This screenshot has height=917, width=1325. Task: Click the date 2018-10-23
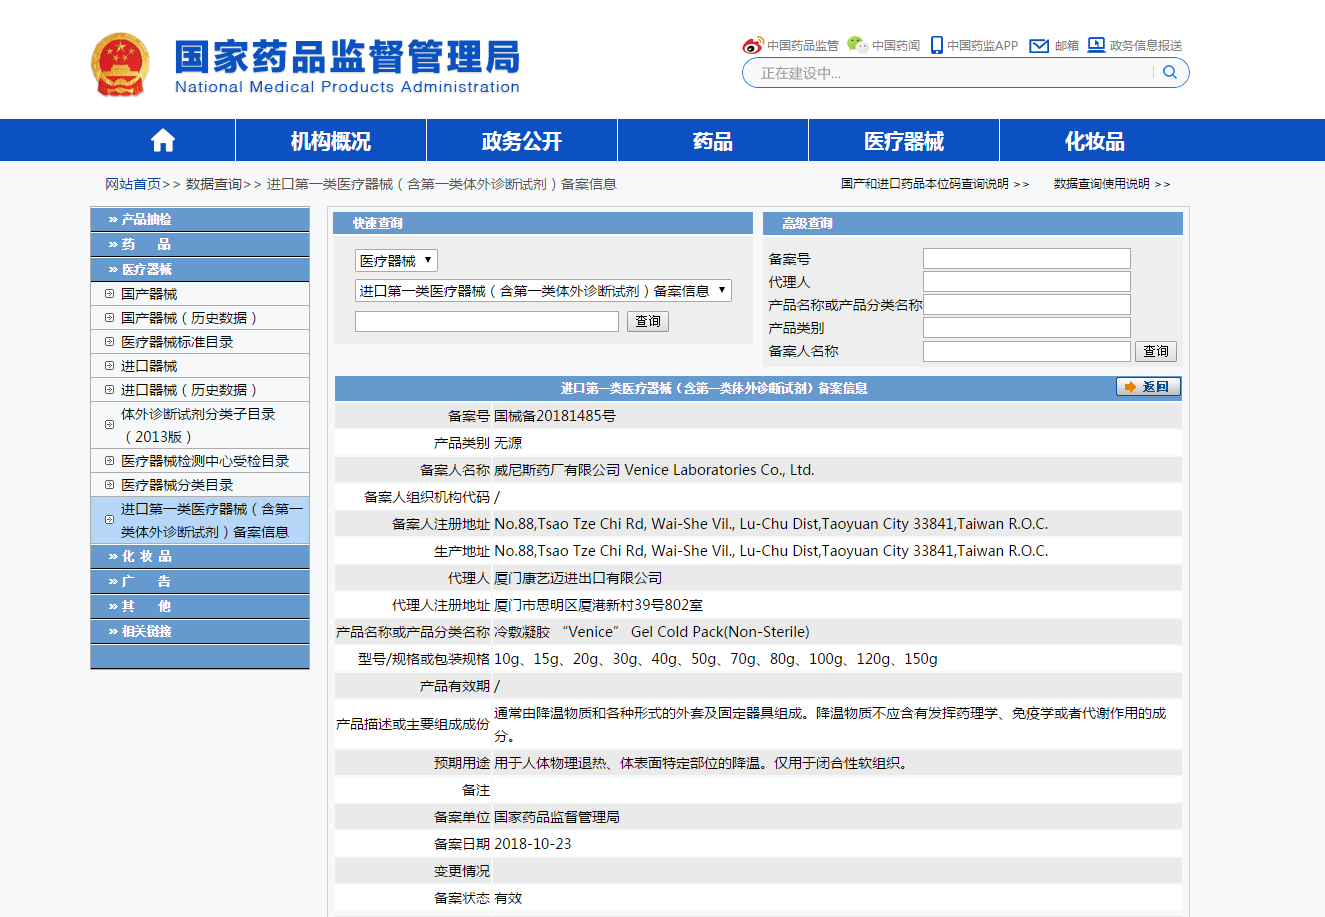tap(533, 844)
